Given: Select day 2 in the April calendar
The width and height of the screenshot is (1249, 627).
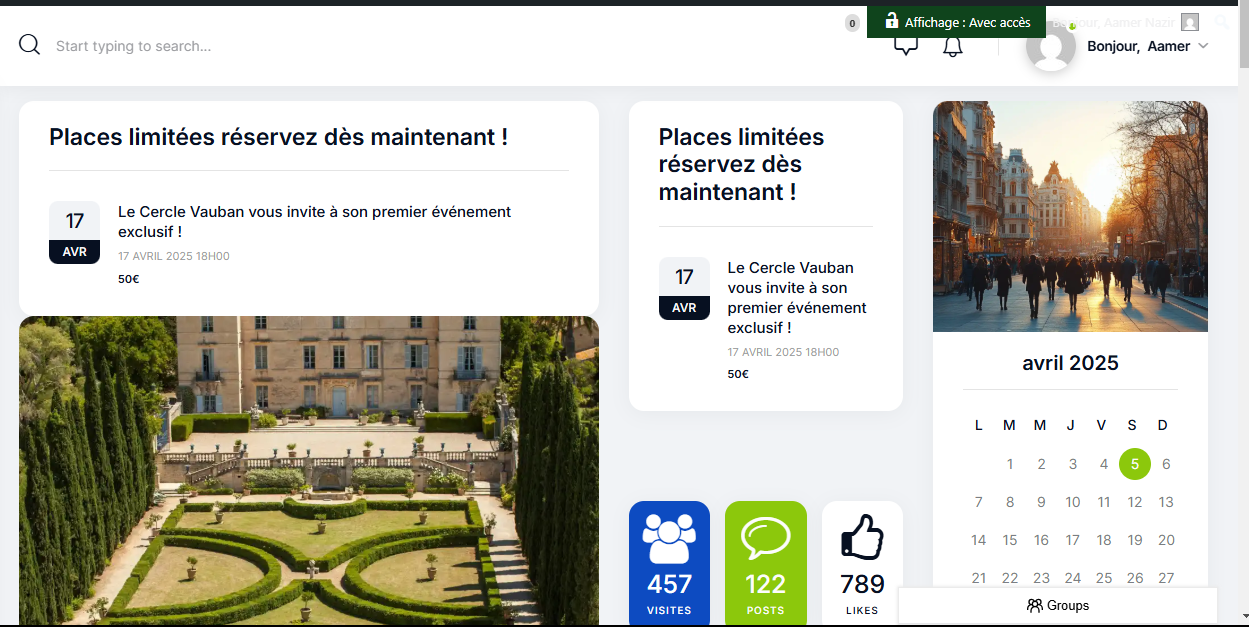Looking at the screenshot, I should point(1041,464).
